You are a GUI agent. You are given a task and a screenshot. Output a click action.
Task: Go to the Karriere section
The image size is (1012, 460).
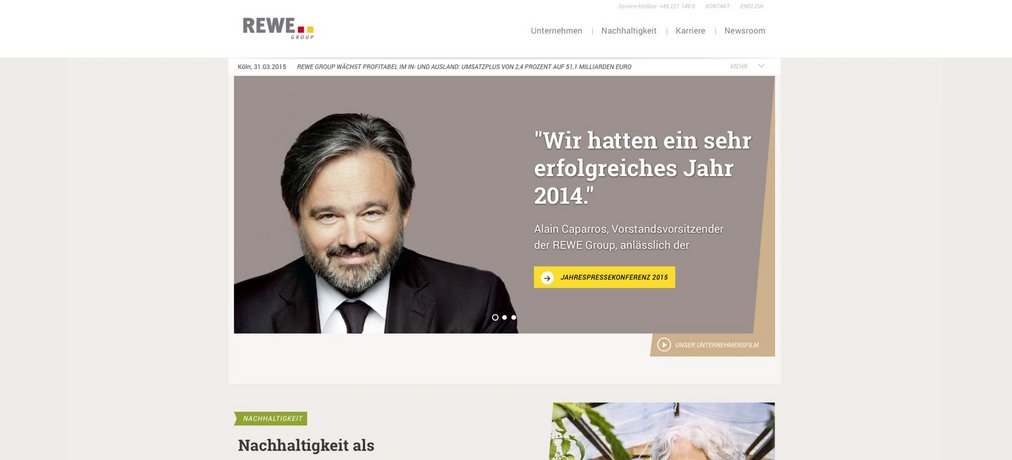[x=690, y=30]
